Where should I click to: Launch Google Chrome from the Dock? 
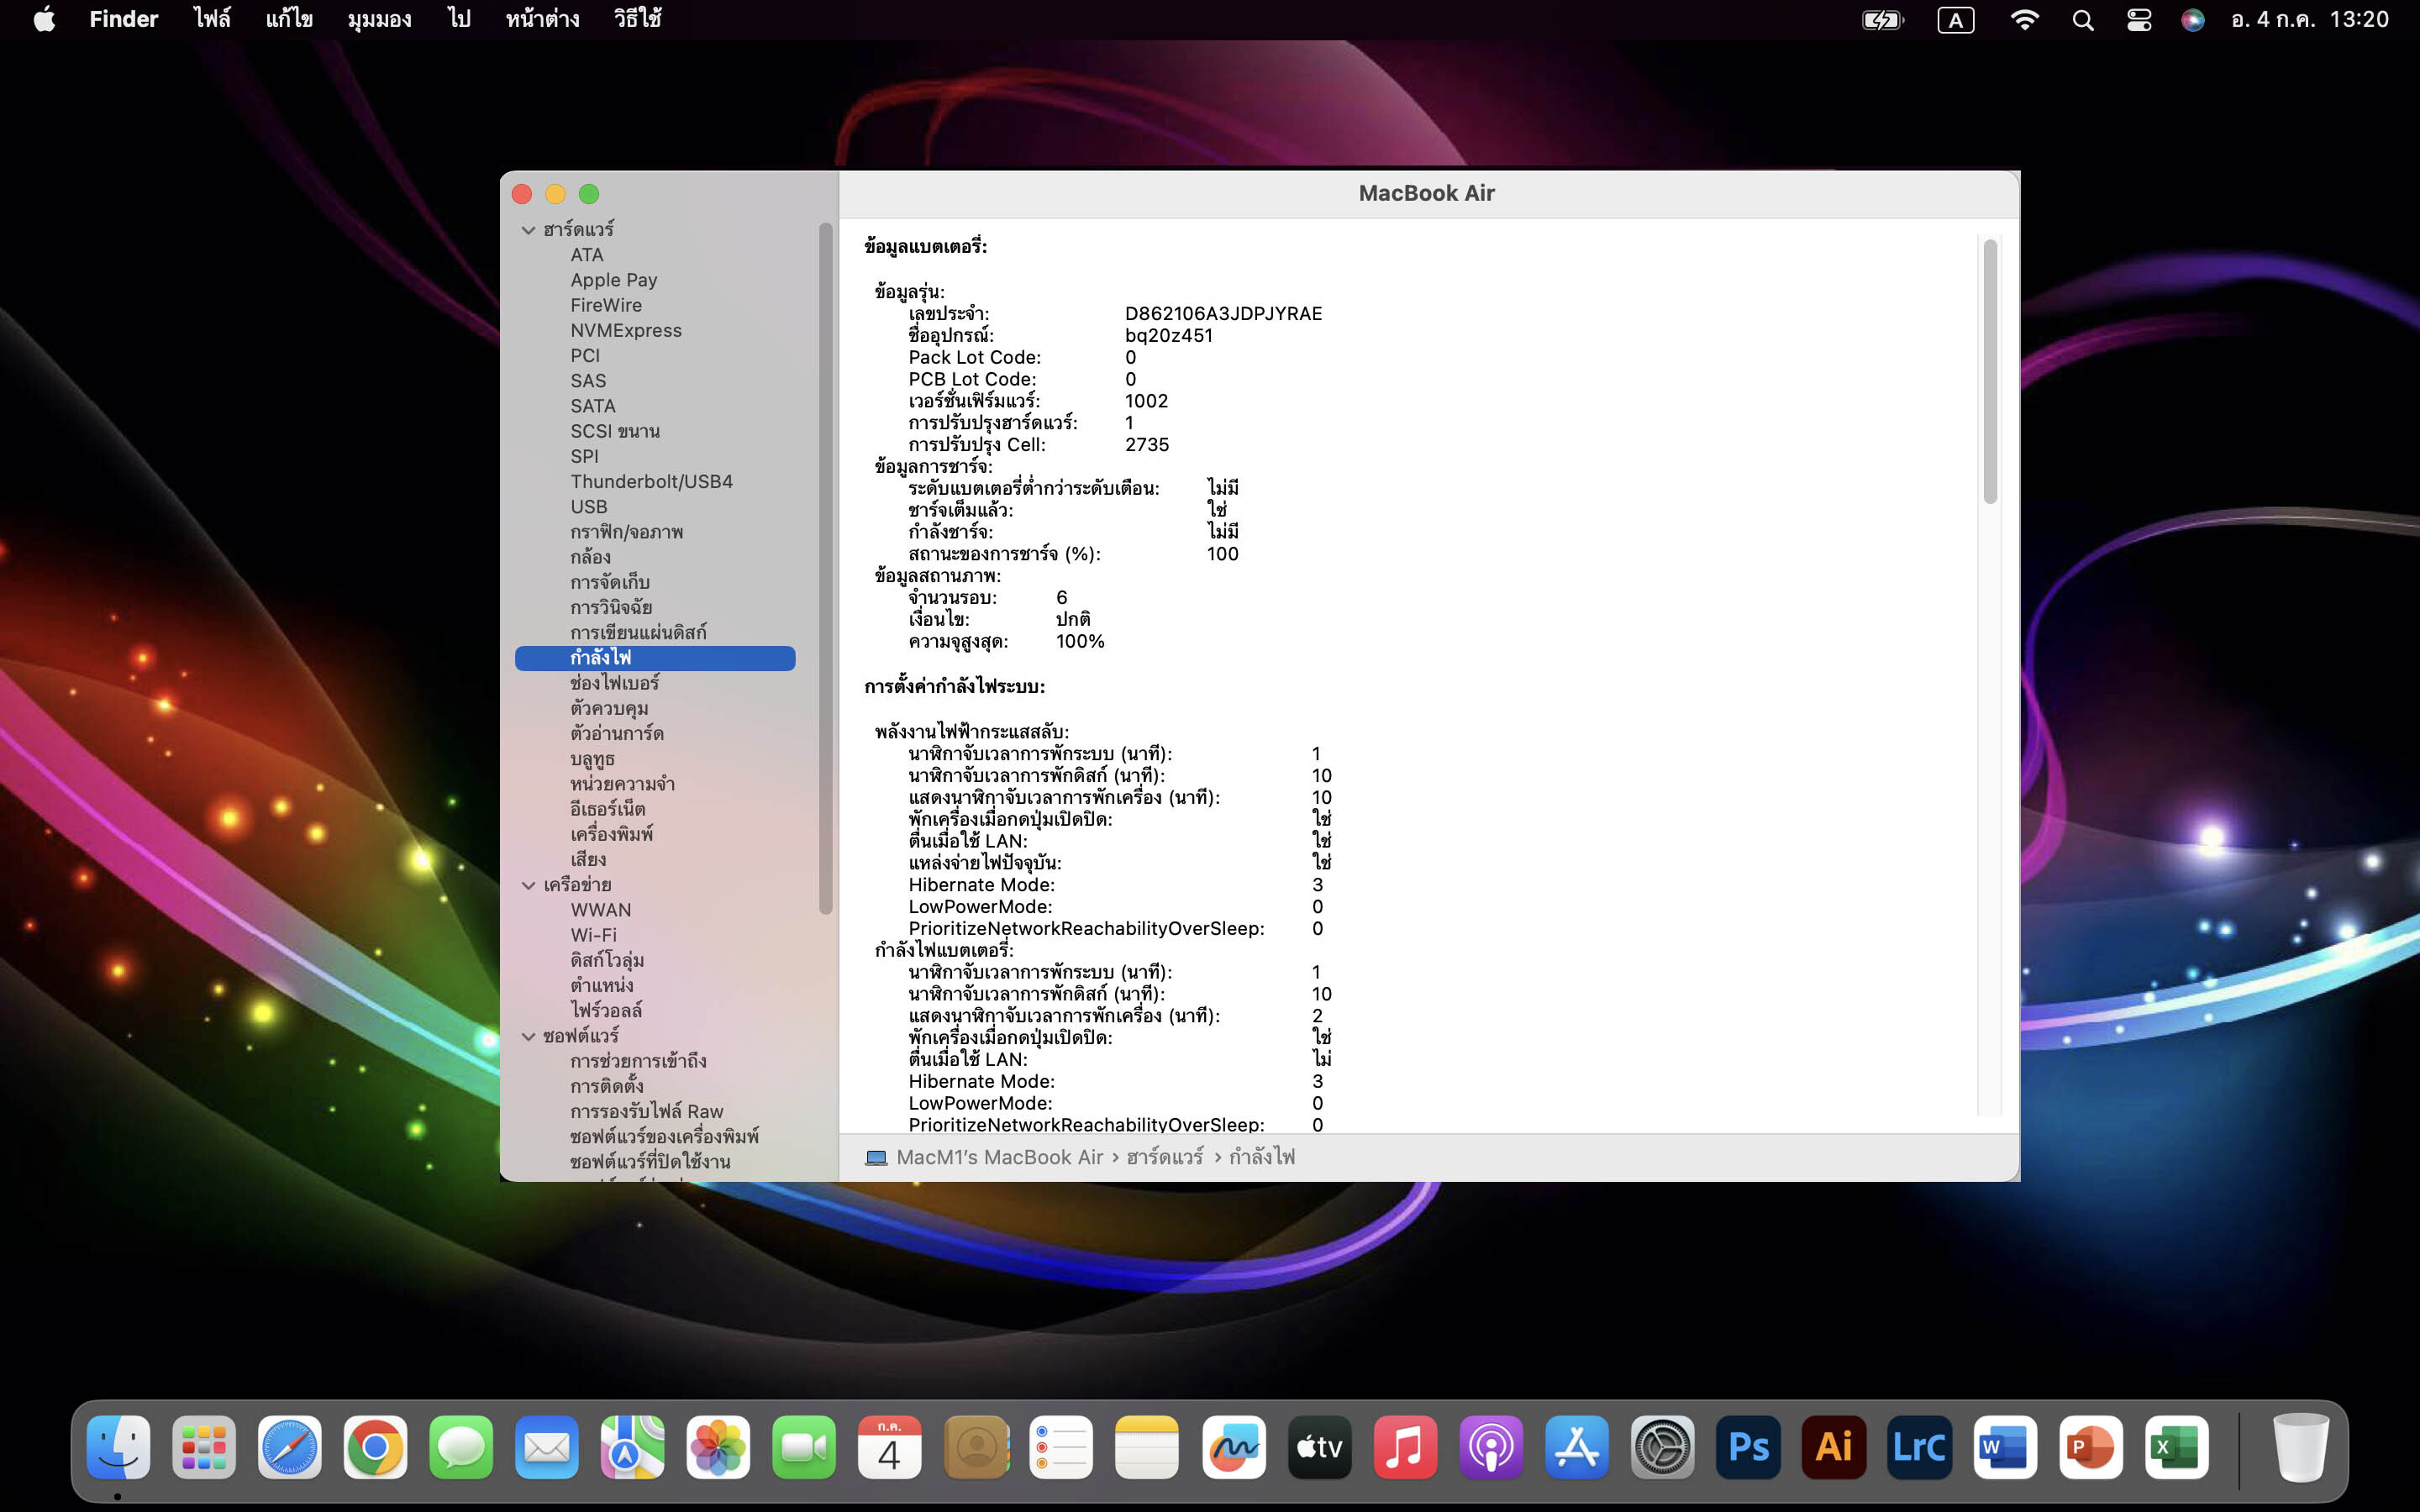(375, 1447)
